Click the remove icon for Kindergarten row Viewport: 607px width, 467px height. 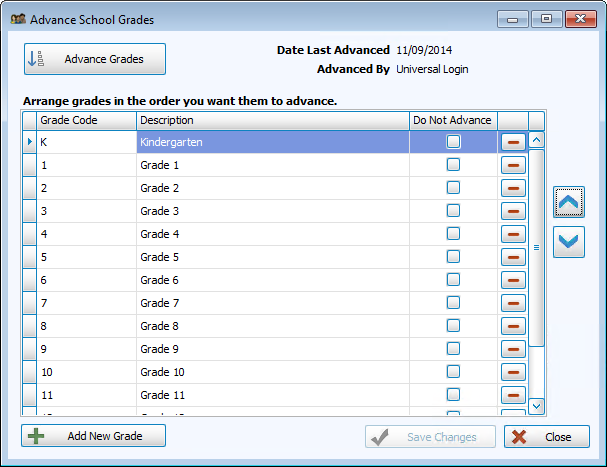click(512, 142)
